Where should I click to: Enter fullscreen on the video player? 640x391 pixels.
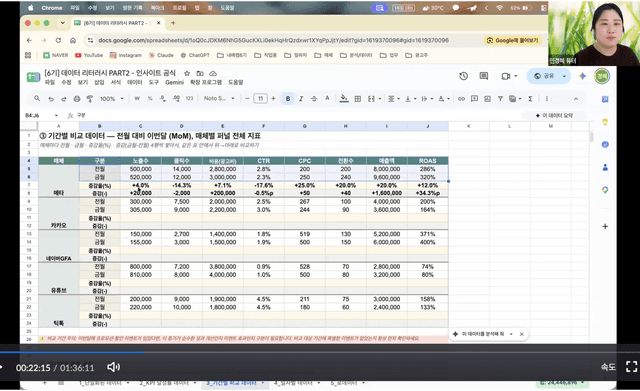pos(631,367)
